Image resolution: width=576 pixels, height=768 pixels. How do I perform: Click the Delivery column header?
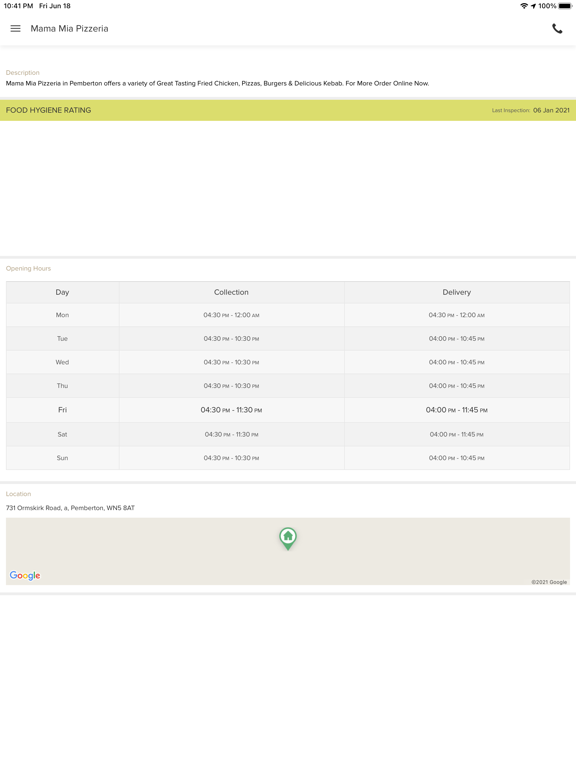coord(456,292)
